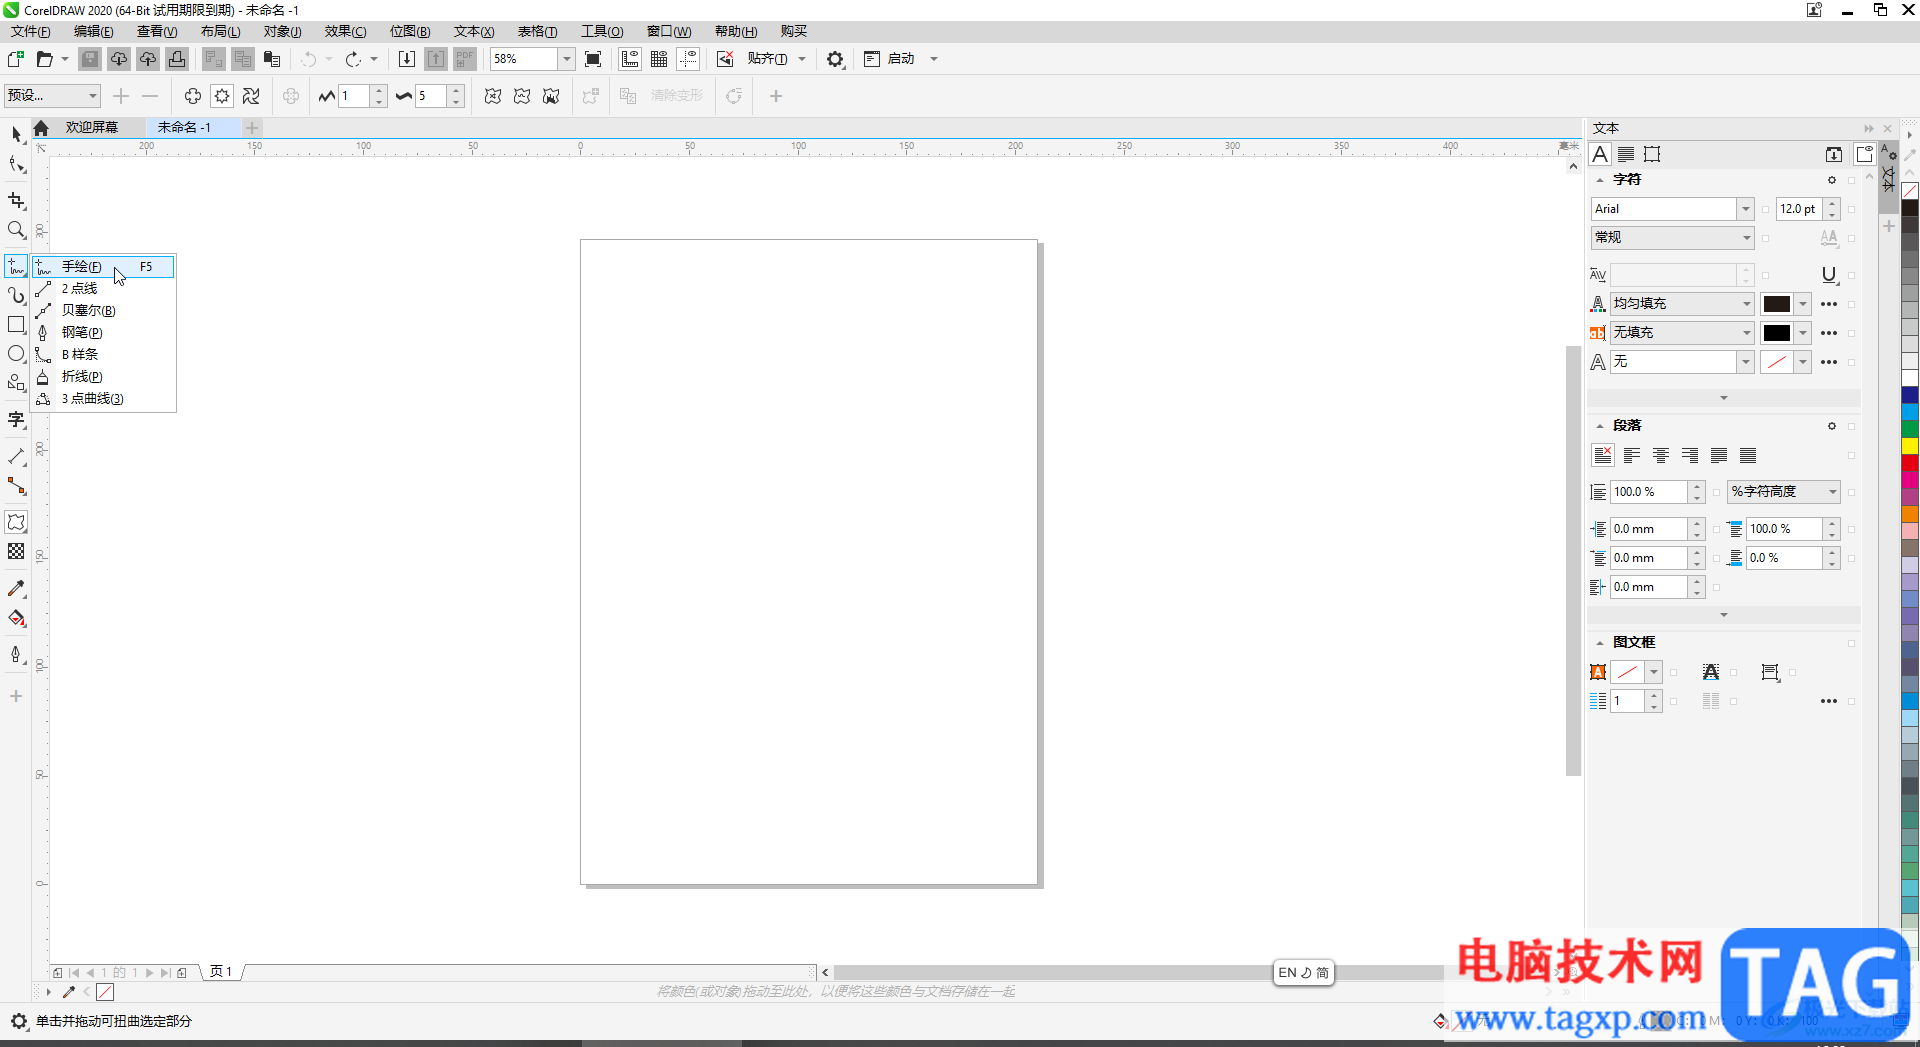The width and height of the screenshot is (1920, 1047).
Task: Click the zipper distortion icon
Action: pyautogui.click(x=222, y=96)
